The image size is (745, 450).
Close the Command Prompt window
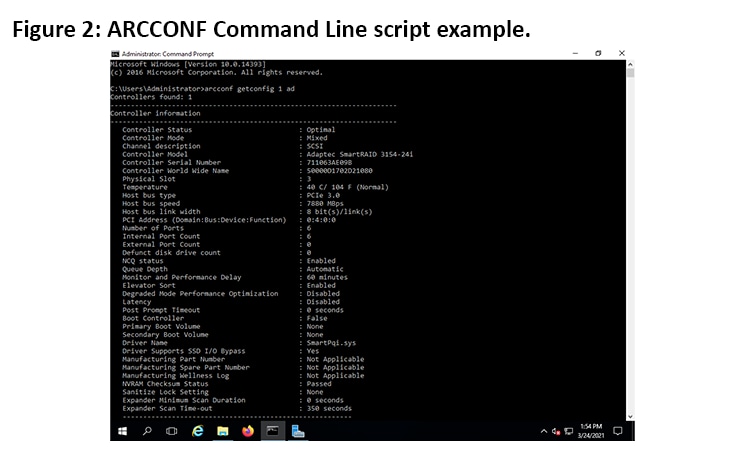tap(621, 53)
